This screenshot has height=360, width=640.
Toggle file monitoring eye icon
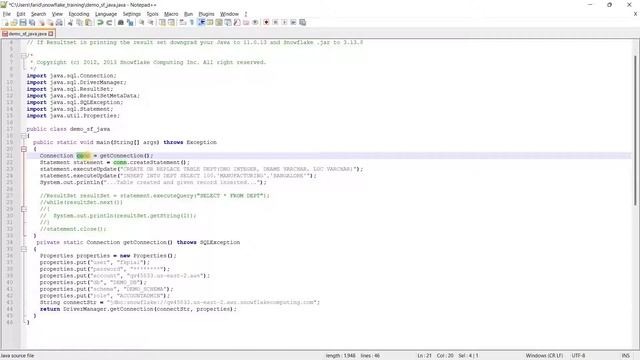click(255, 22)
